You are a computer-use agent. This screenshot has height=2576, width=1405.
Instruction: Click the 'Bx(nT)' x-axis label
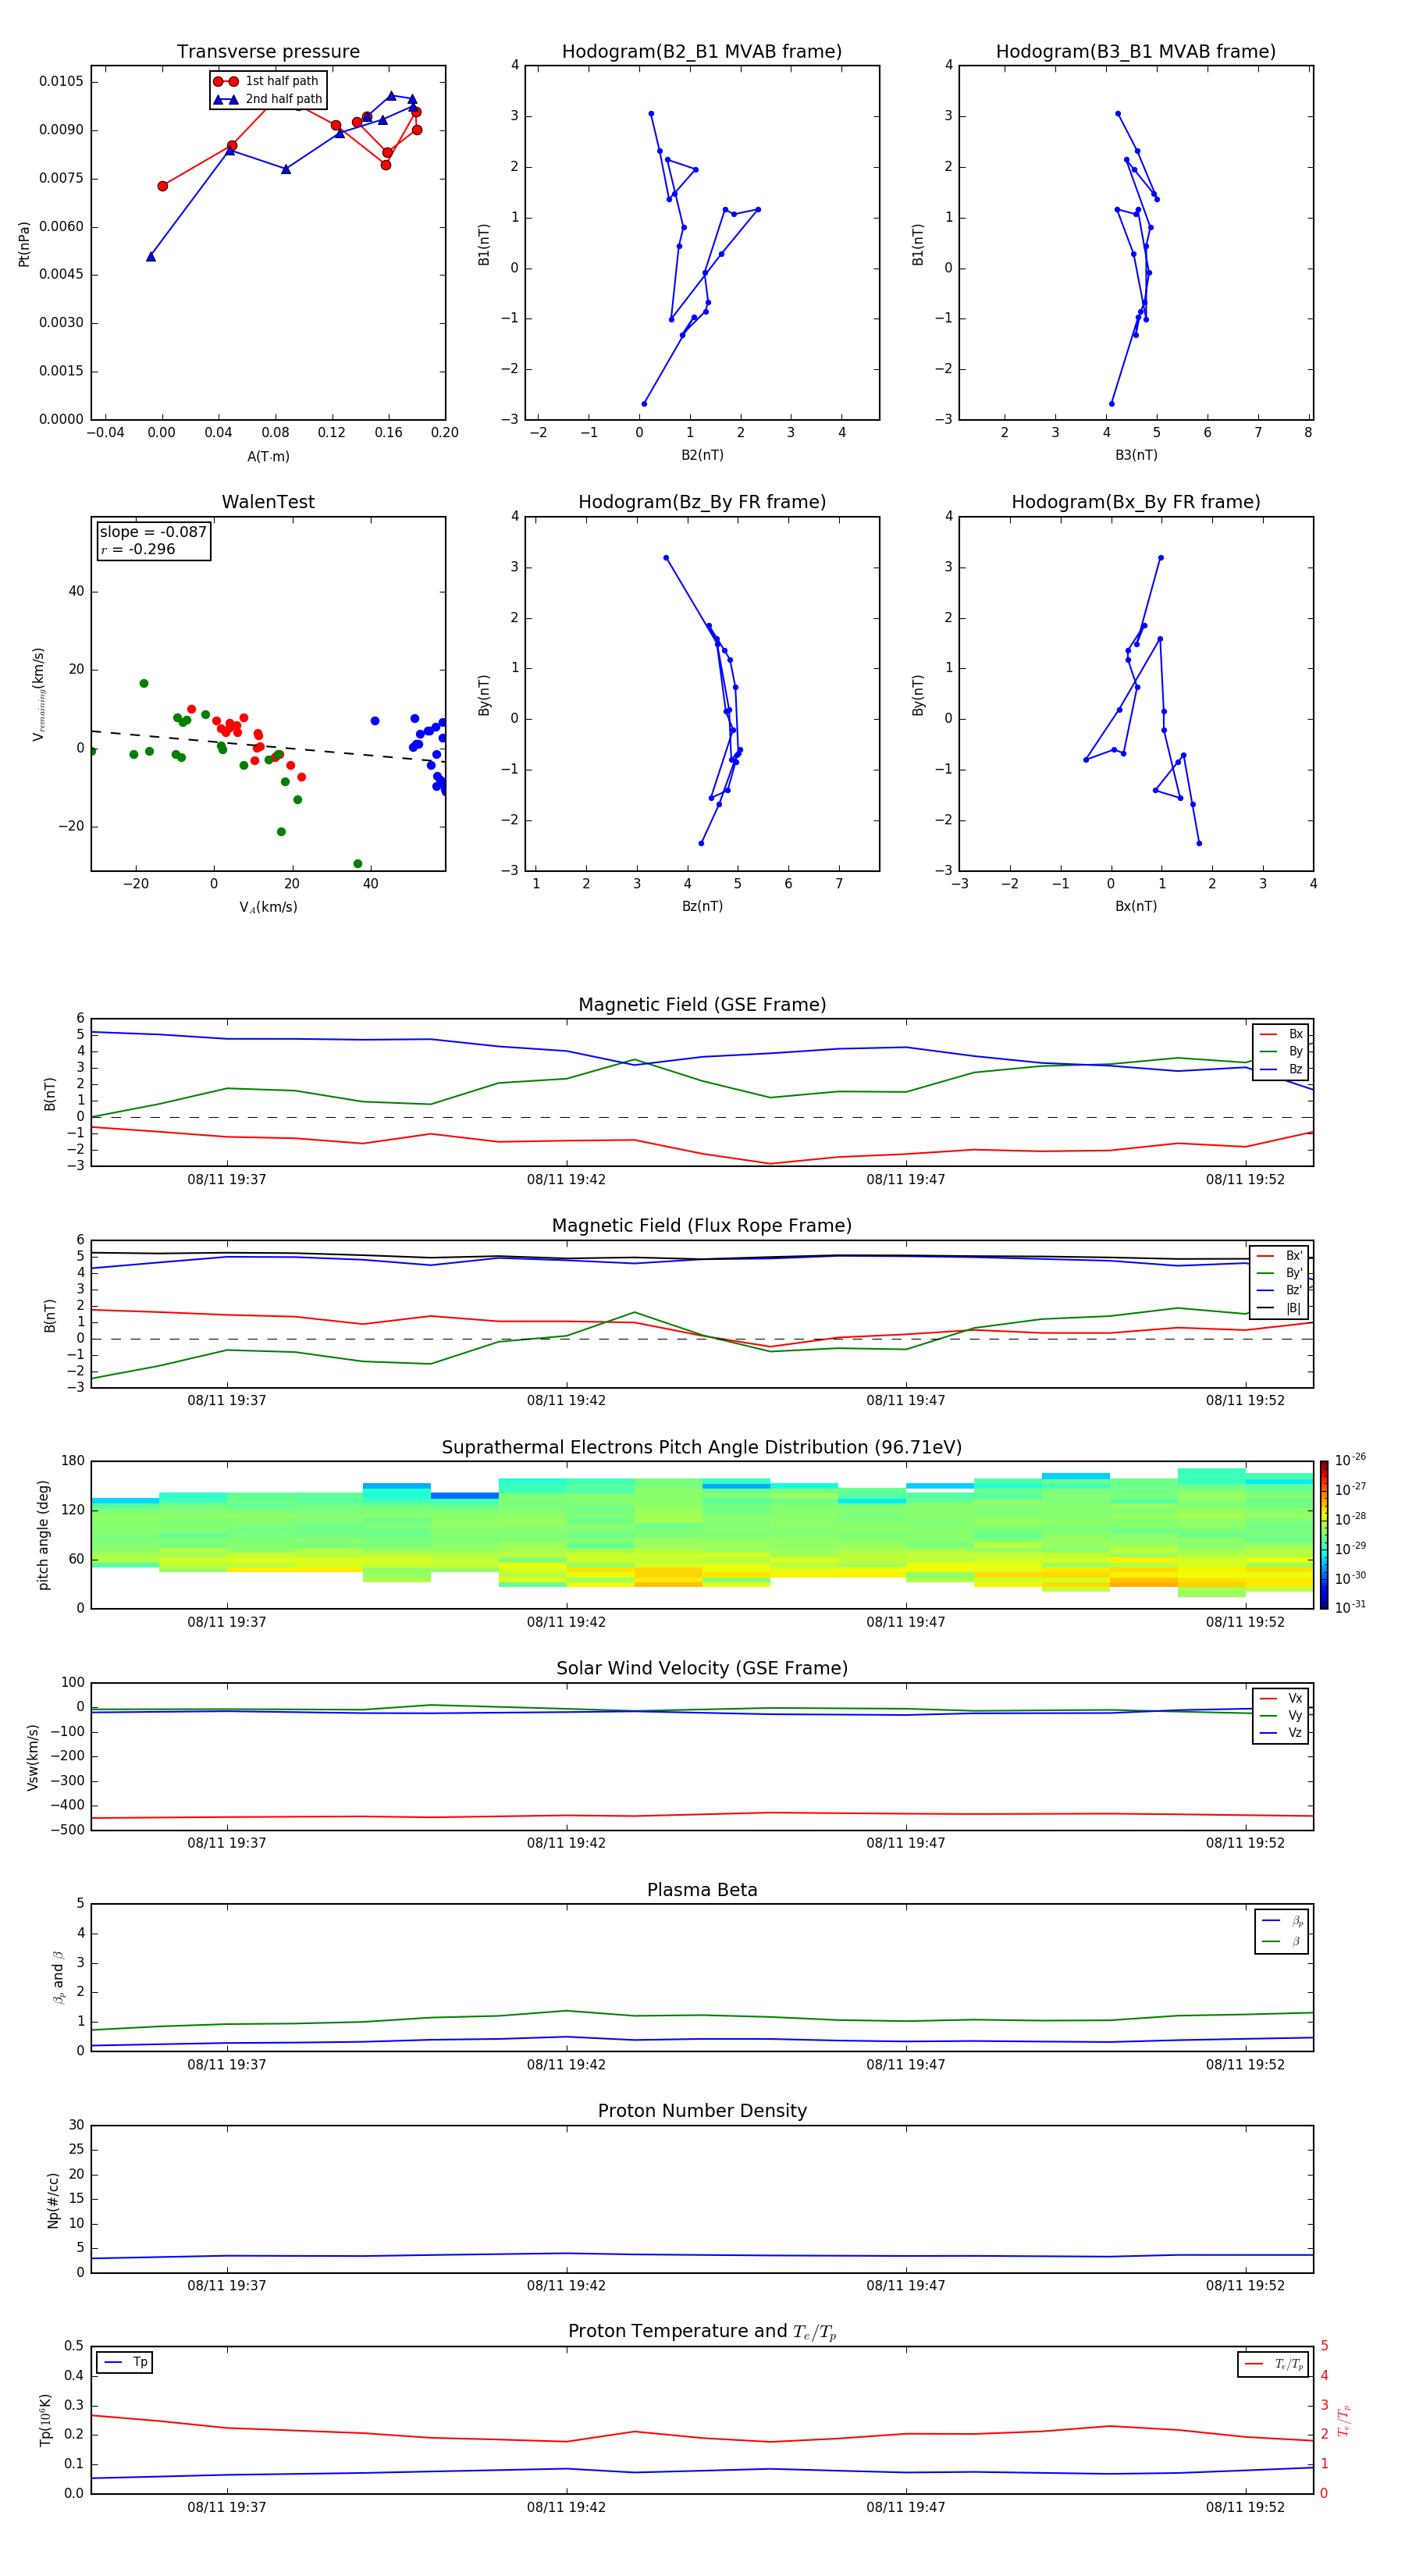click(x=1136, y=906)
